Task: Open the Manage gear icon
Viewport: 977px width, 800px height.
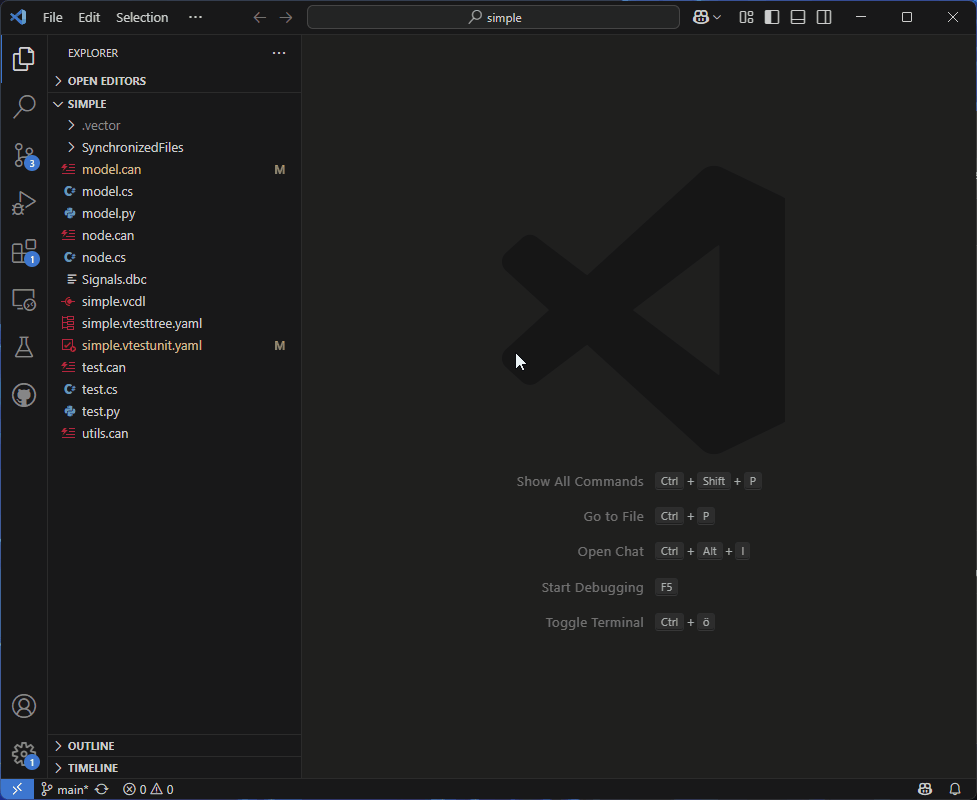Action: [x=24, y=754]
